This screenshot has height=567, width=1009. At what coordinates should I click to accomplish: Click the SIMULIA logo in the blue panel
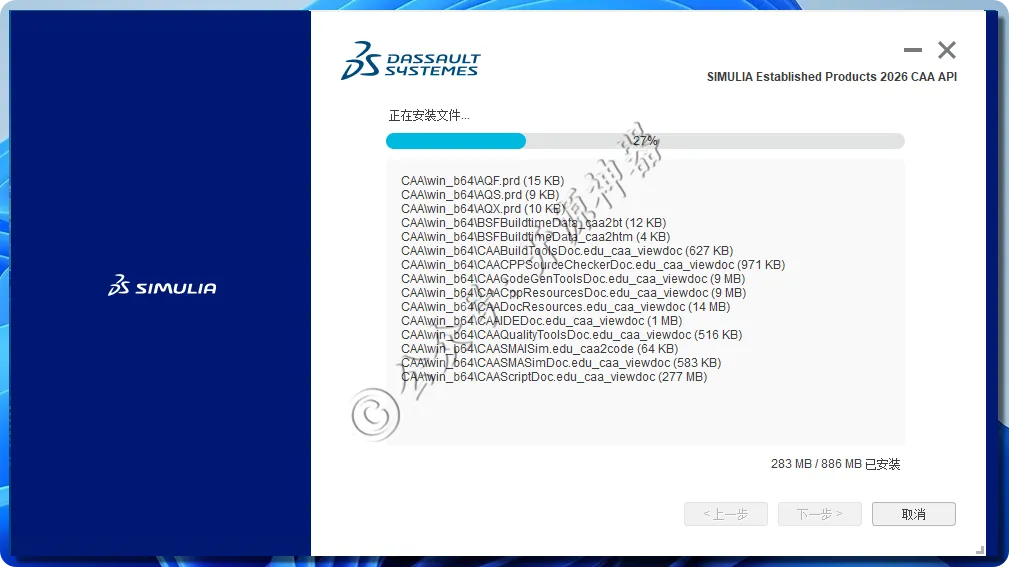point(162,285)
